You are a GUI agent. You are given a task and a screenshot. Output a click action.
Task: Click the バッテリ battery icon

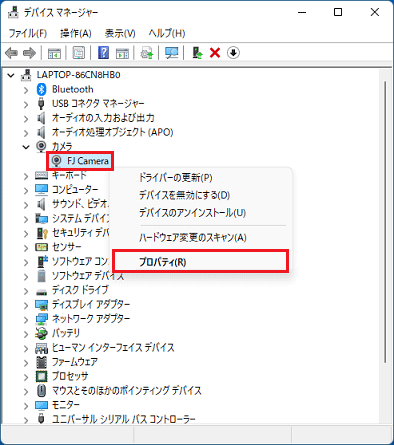pos(41,333)
